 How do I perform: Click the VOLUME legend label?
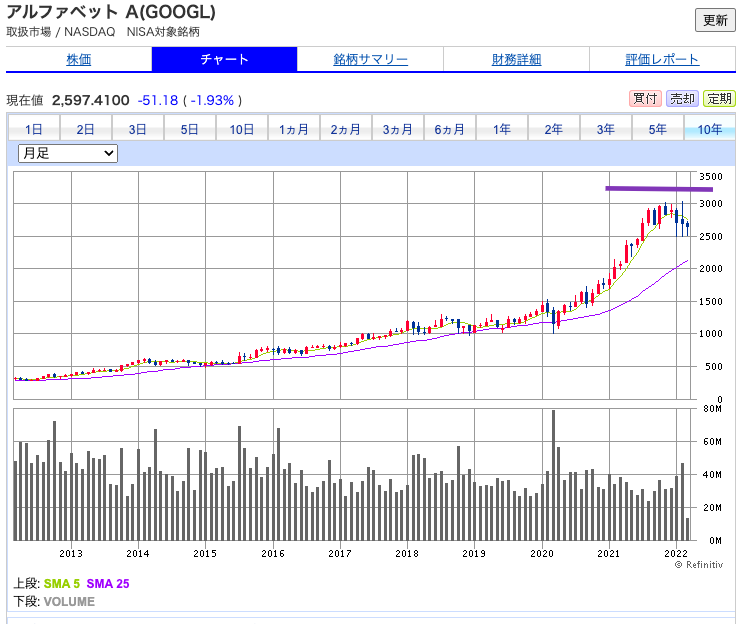[69, 602]
